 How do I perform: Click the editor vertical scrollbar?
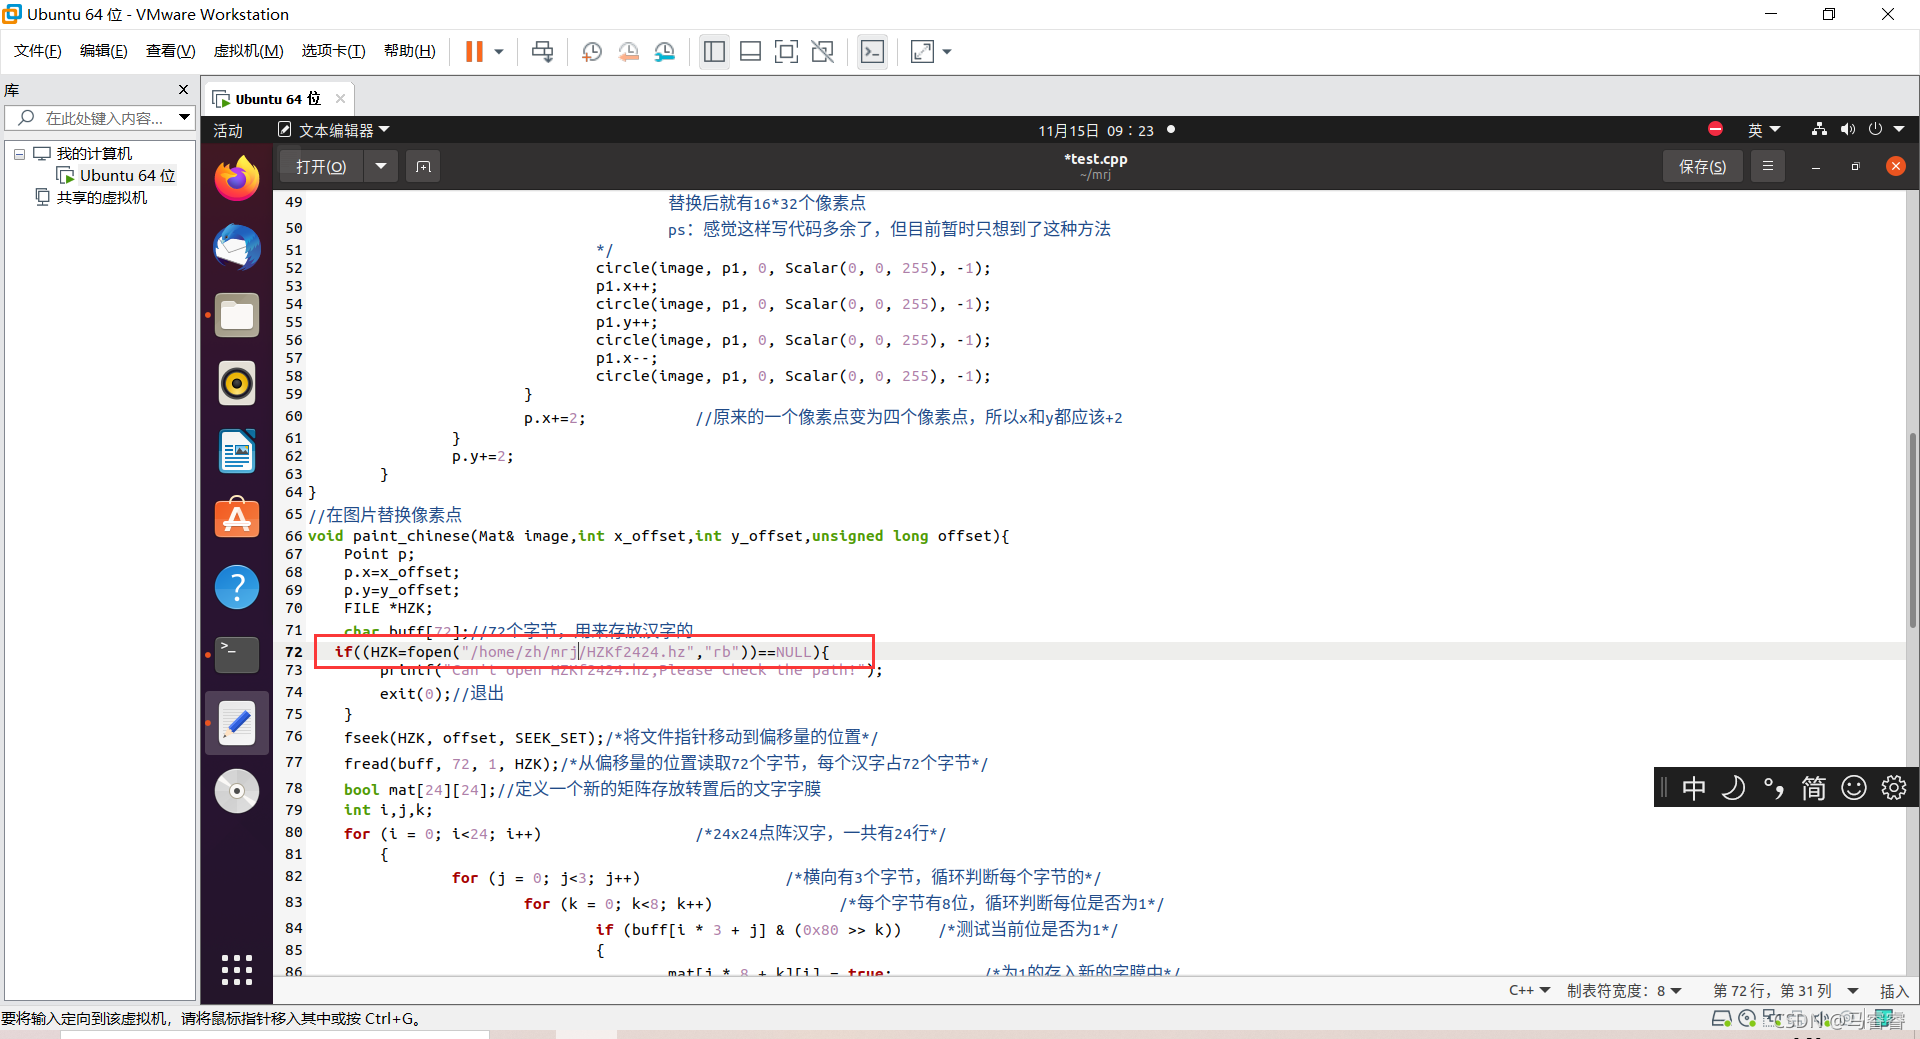point(1912,530)
